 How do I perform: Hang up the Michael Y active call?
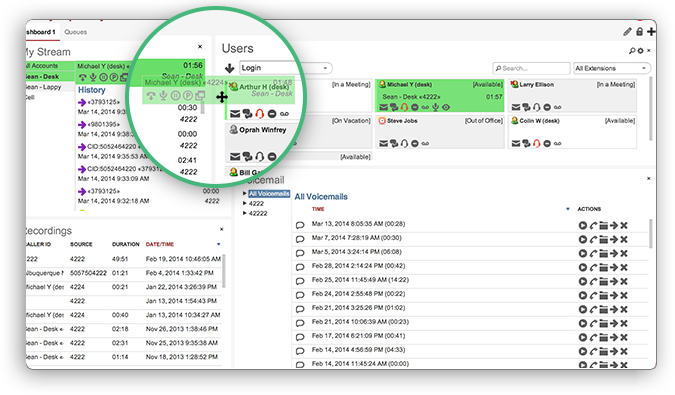point(82,77)
